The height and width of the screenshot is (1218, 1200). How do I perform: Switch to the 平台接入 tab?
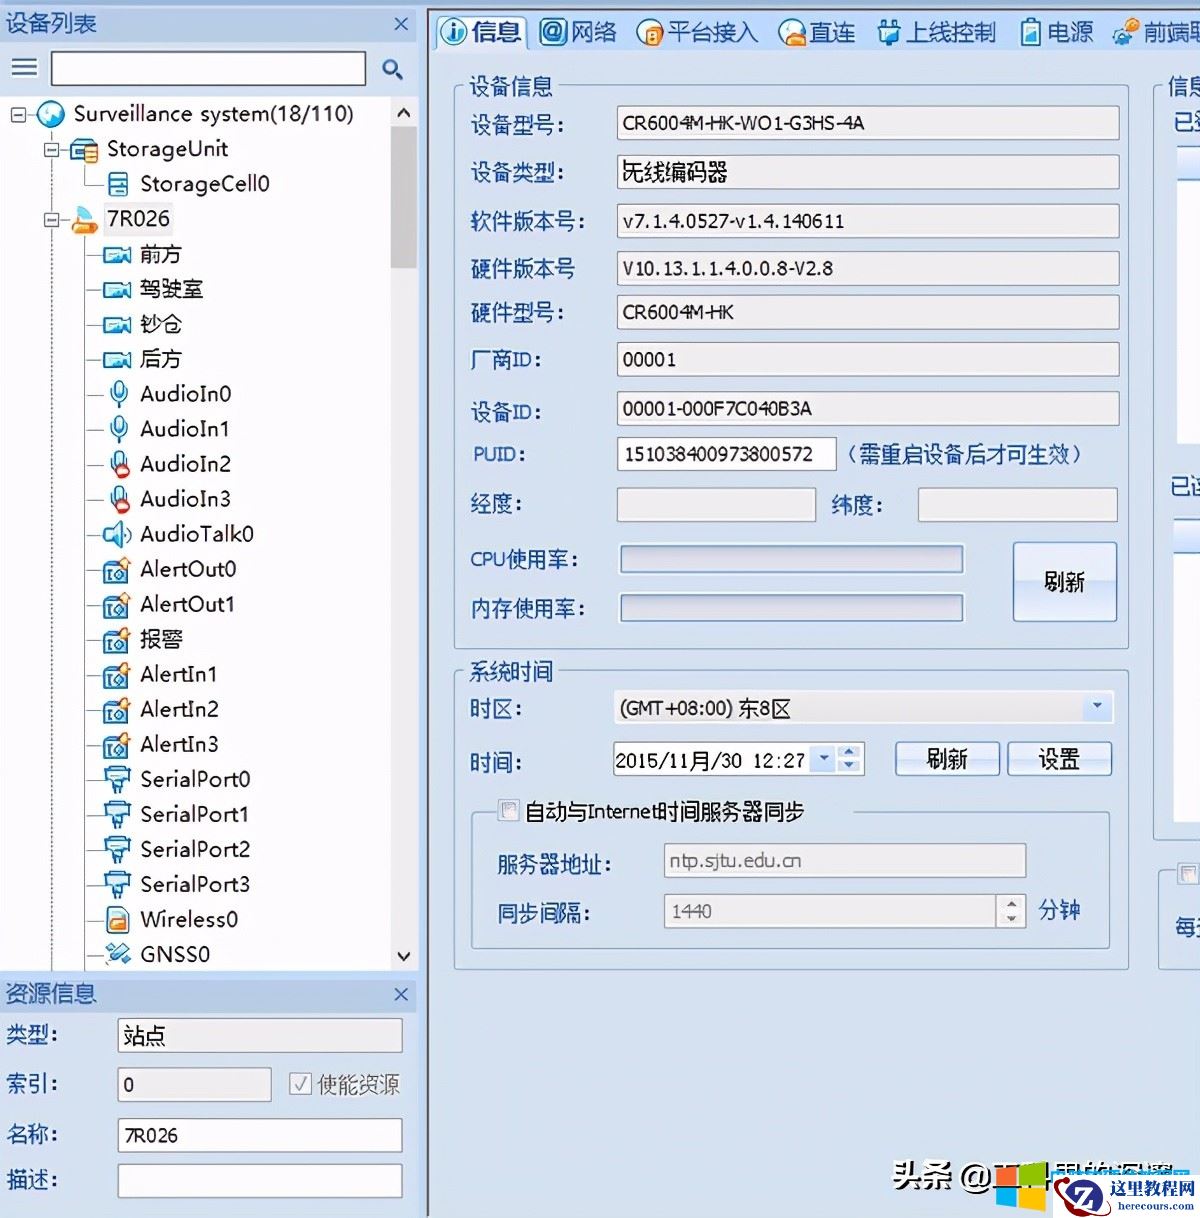click(697, 33)
